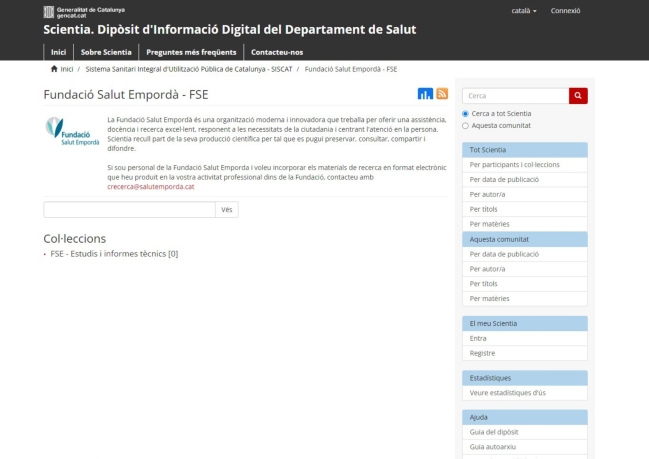Open 'Guia autoarxiu' help link

pyautogui.click(x=525, y=447)
